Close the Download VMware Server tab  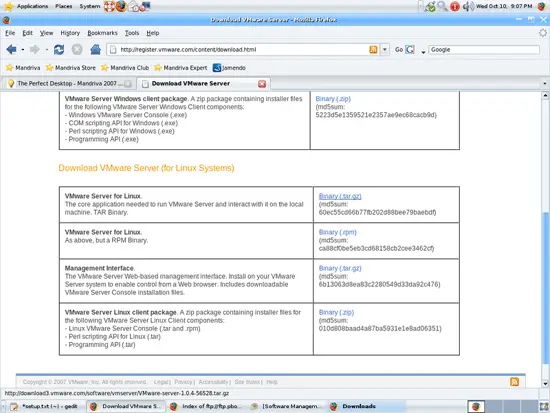click(262, 84)
